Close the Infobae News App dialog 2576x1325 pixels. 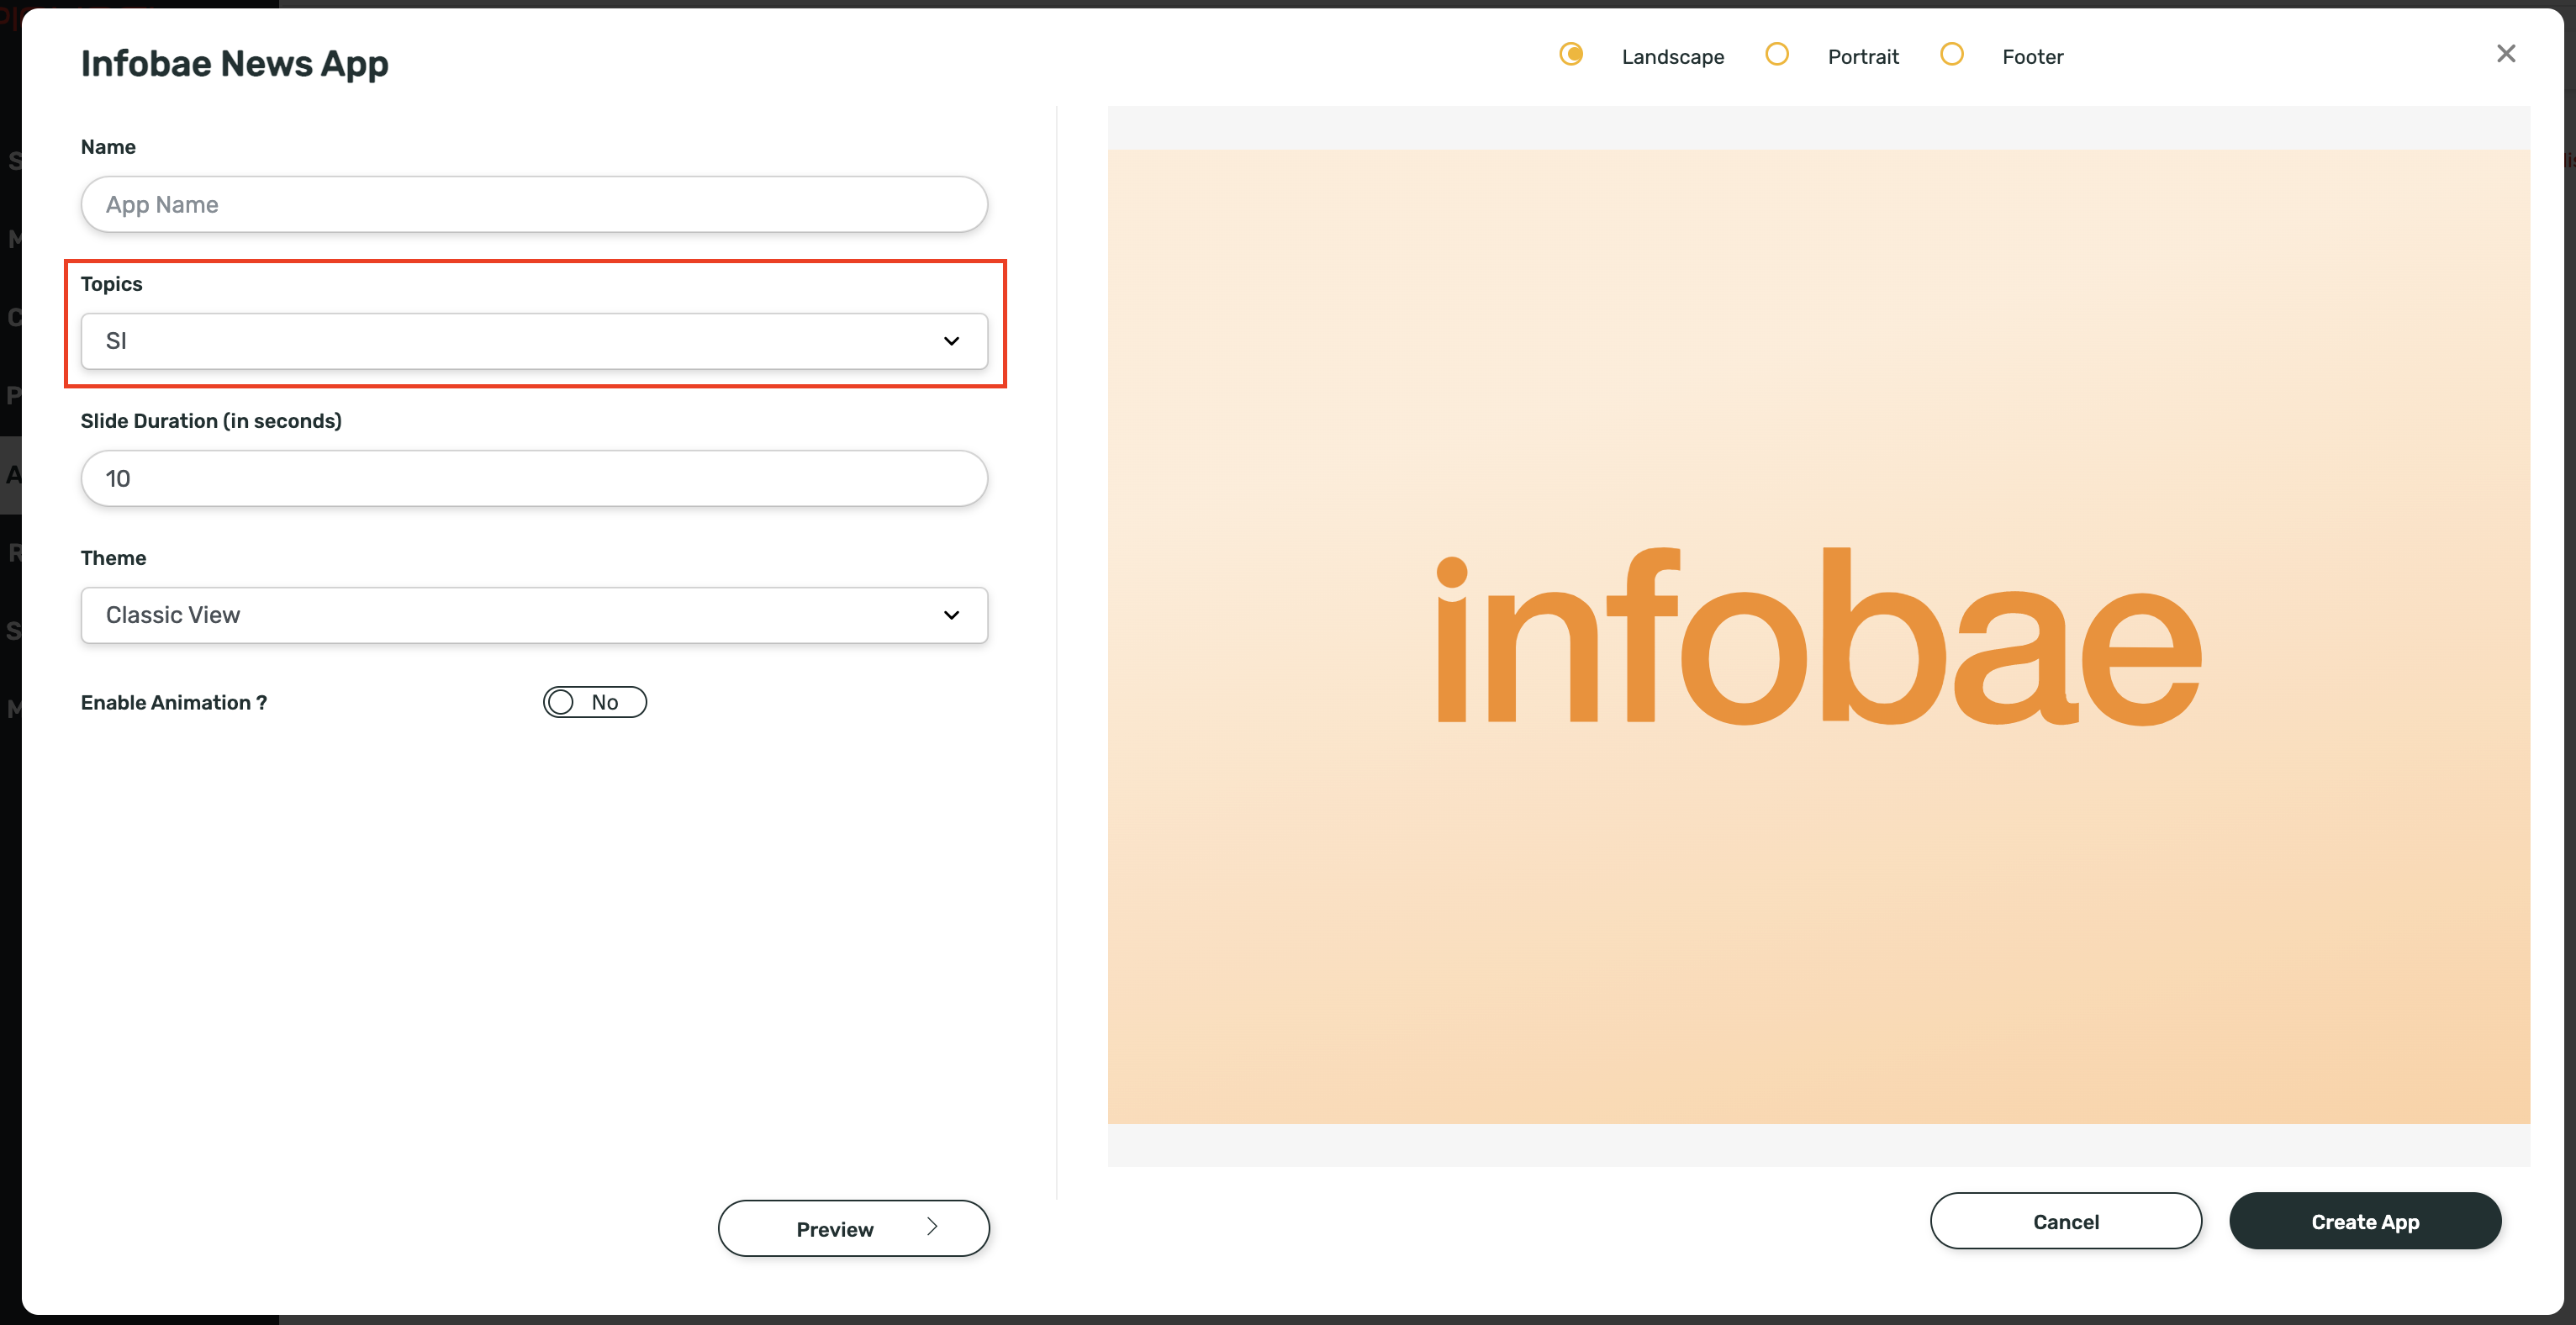pos(2505,54)
